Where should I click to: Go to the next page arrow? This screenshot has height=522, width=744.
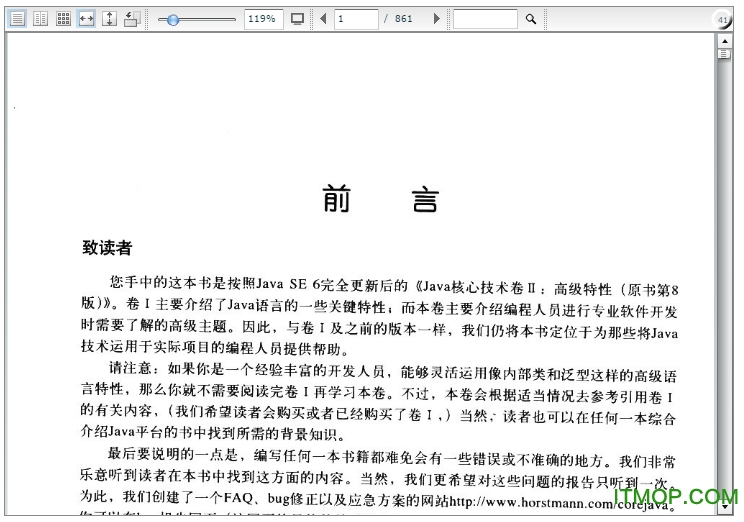437,19
